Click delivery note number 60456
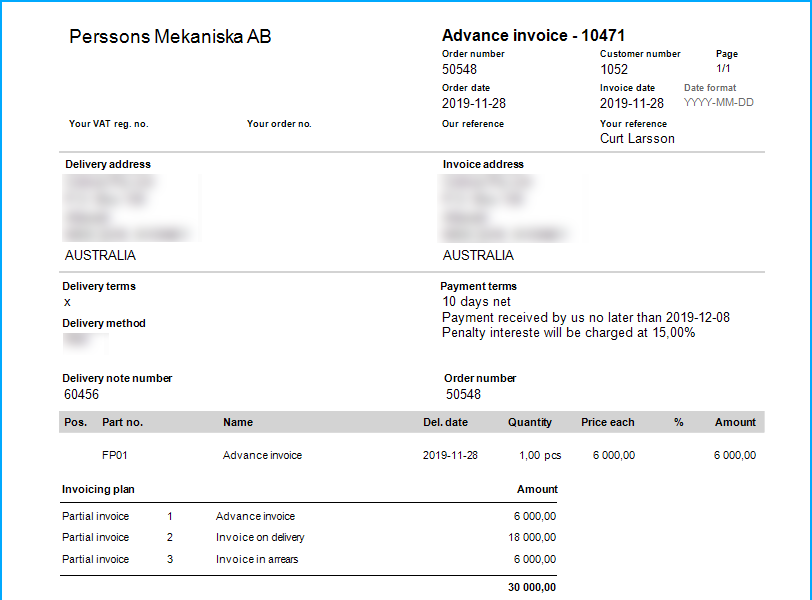The height and width of the screenshot is (600, 812). [x=81, y=395]
